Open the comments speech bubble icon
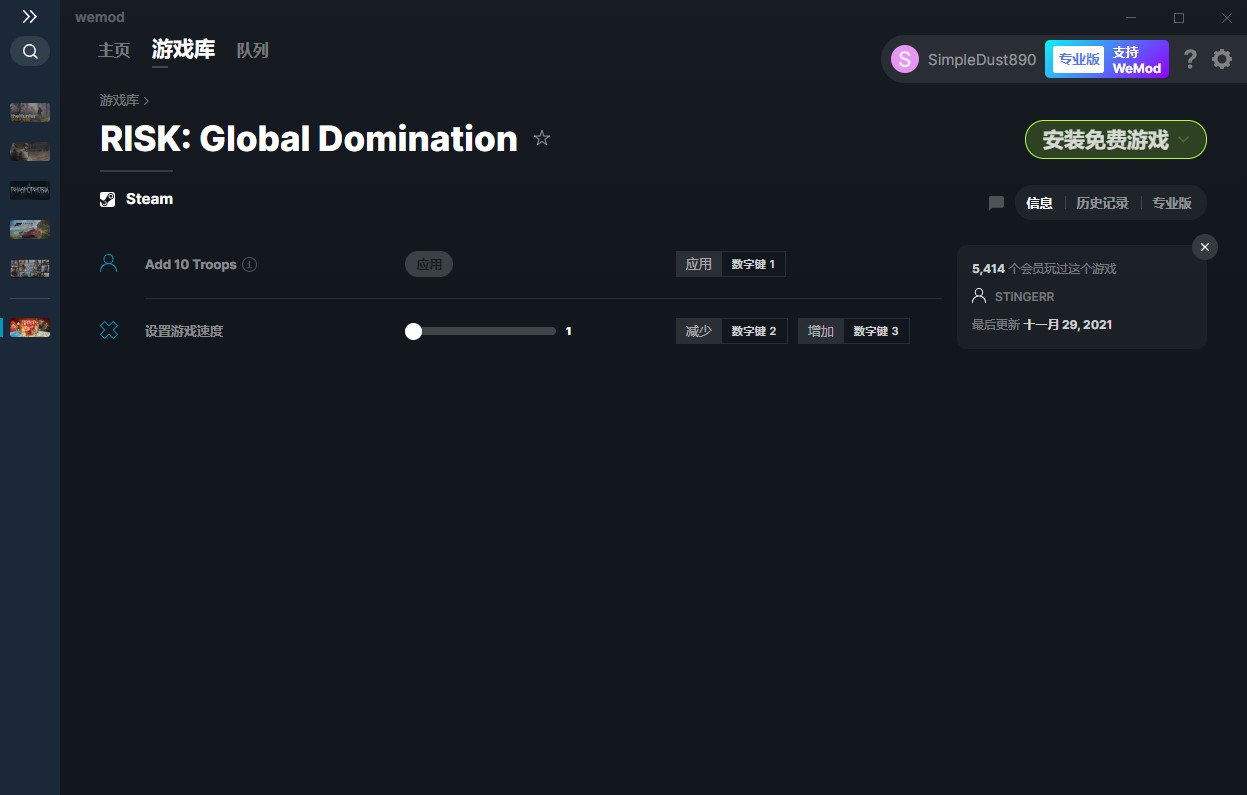The image size is (1247, 795). point(996,203)
